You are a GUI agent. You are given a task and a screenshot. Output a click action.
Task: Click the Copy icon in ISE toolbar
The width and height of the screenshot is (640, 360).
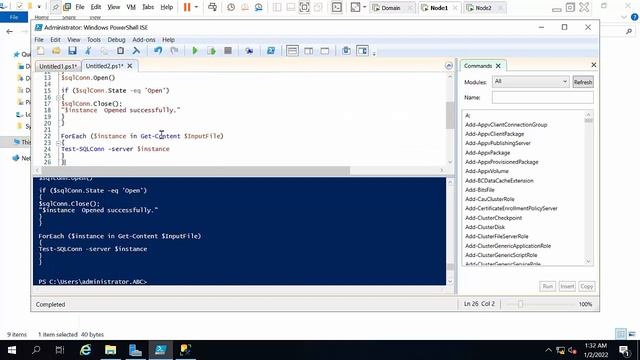(104, 51)
